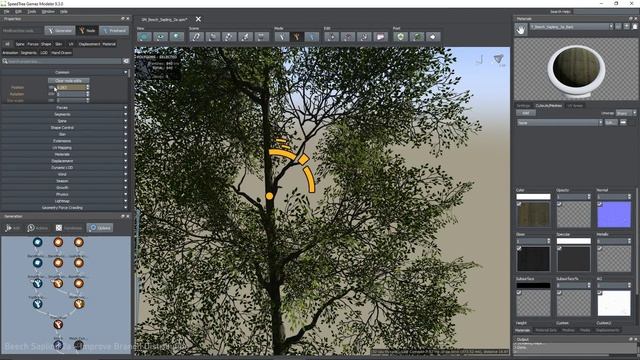Click third Edit group toolbar icon
This screenshot has width=640, height=360.
click(364, 37)
